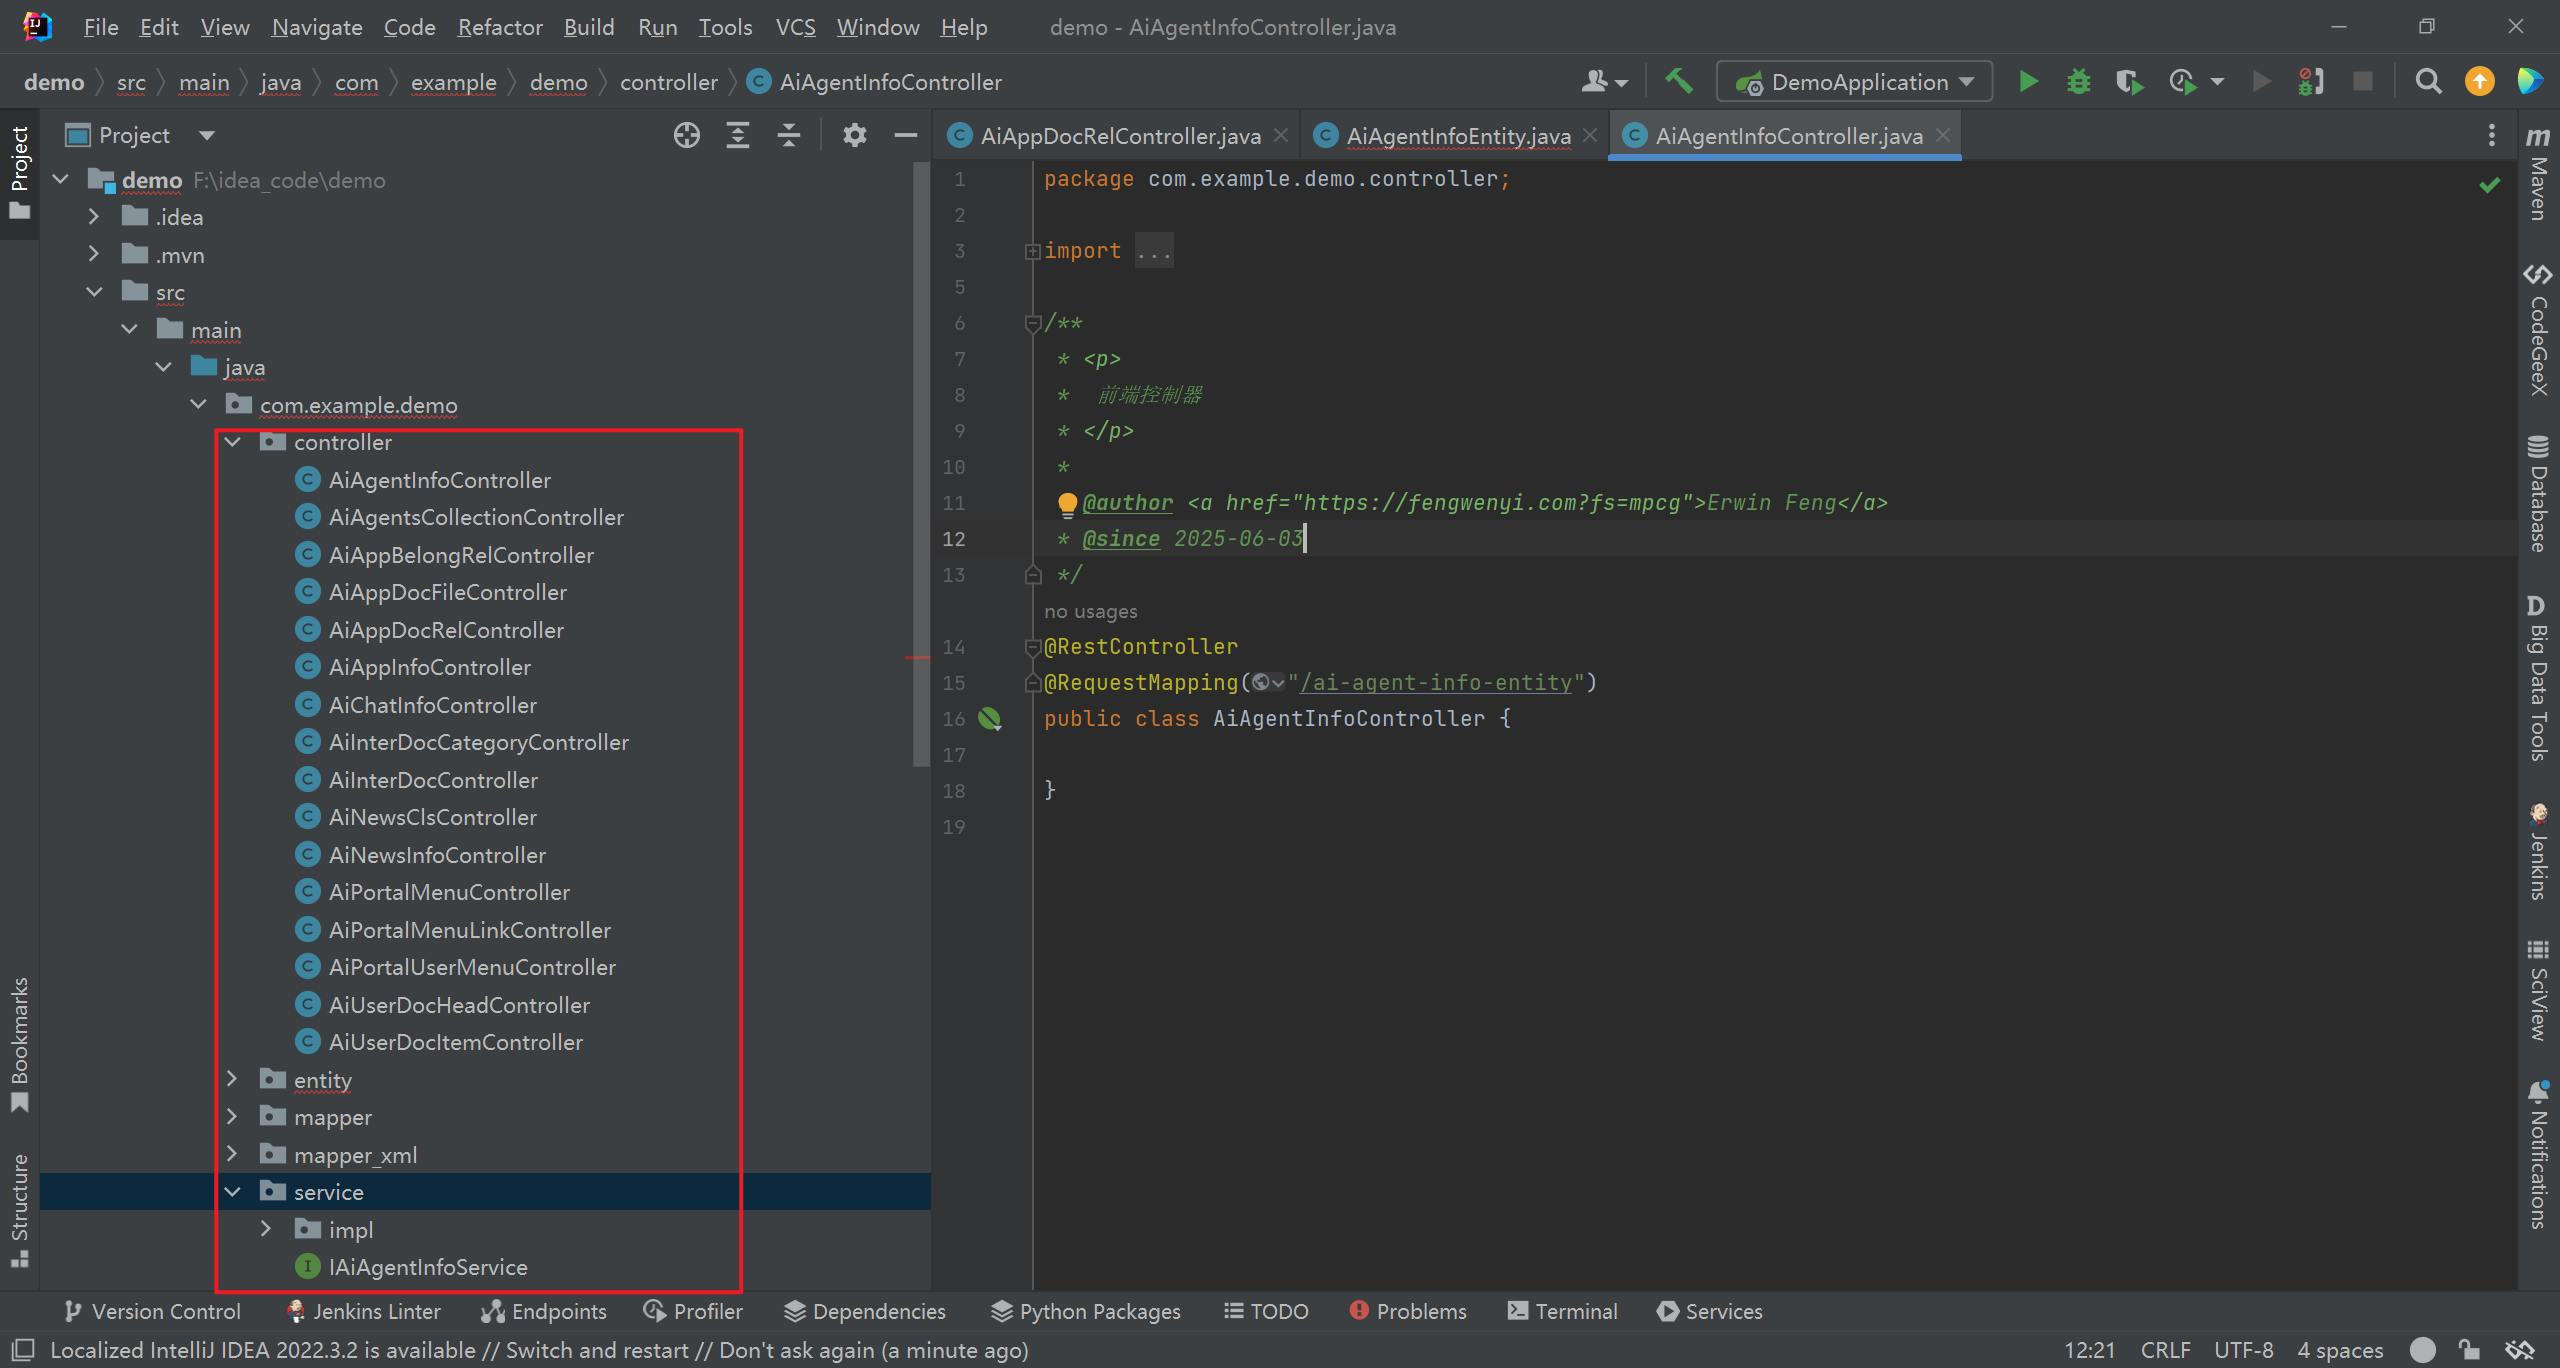The width and height of the screenshot is (2560, 1368).
Task: Click the 12:21 caret position indicator
Action: point(2090,1349)
